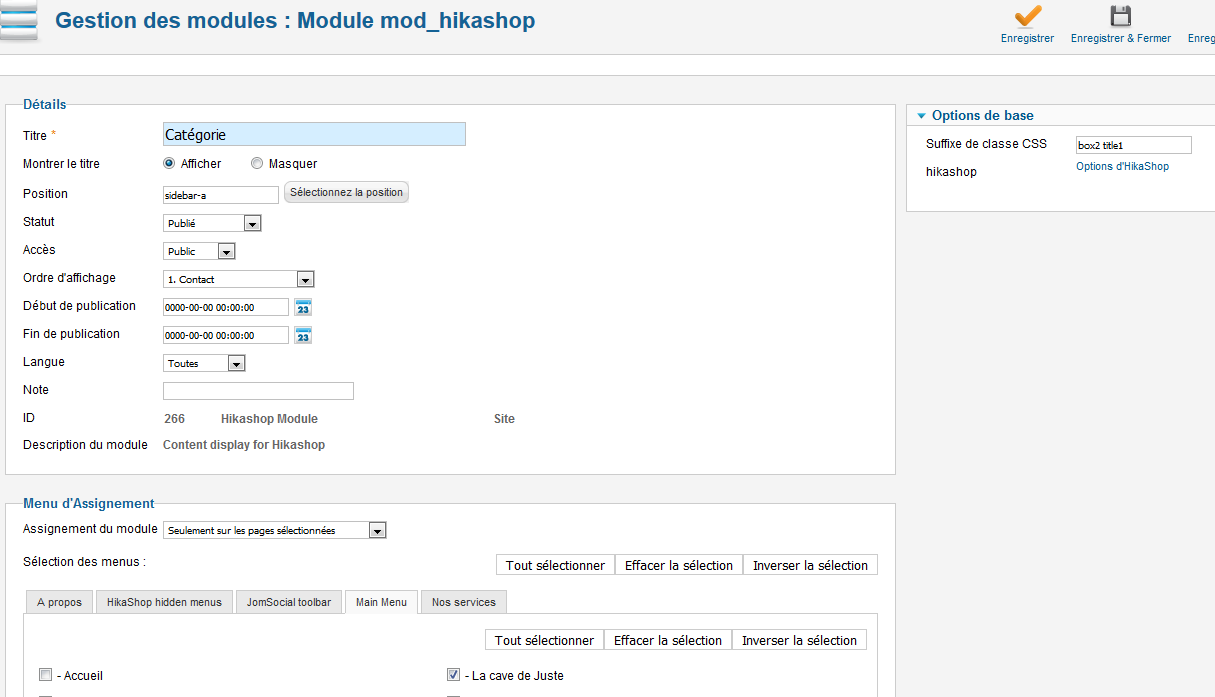Open the Options d'HikaShop link
The width and height of the screenshot is (1215, 697).
click(x=1122, y=167)
